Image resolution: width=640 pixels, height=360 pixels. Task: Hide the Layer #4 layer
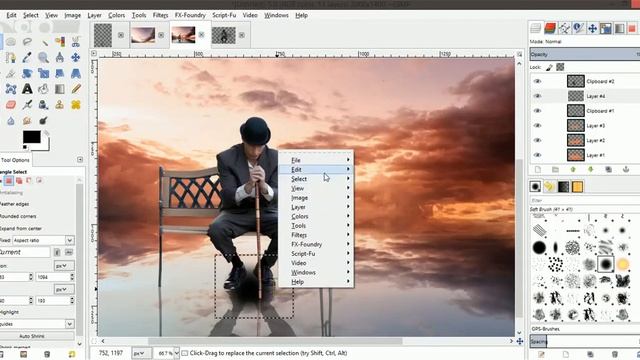point(537,96)
